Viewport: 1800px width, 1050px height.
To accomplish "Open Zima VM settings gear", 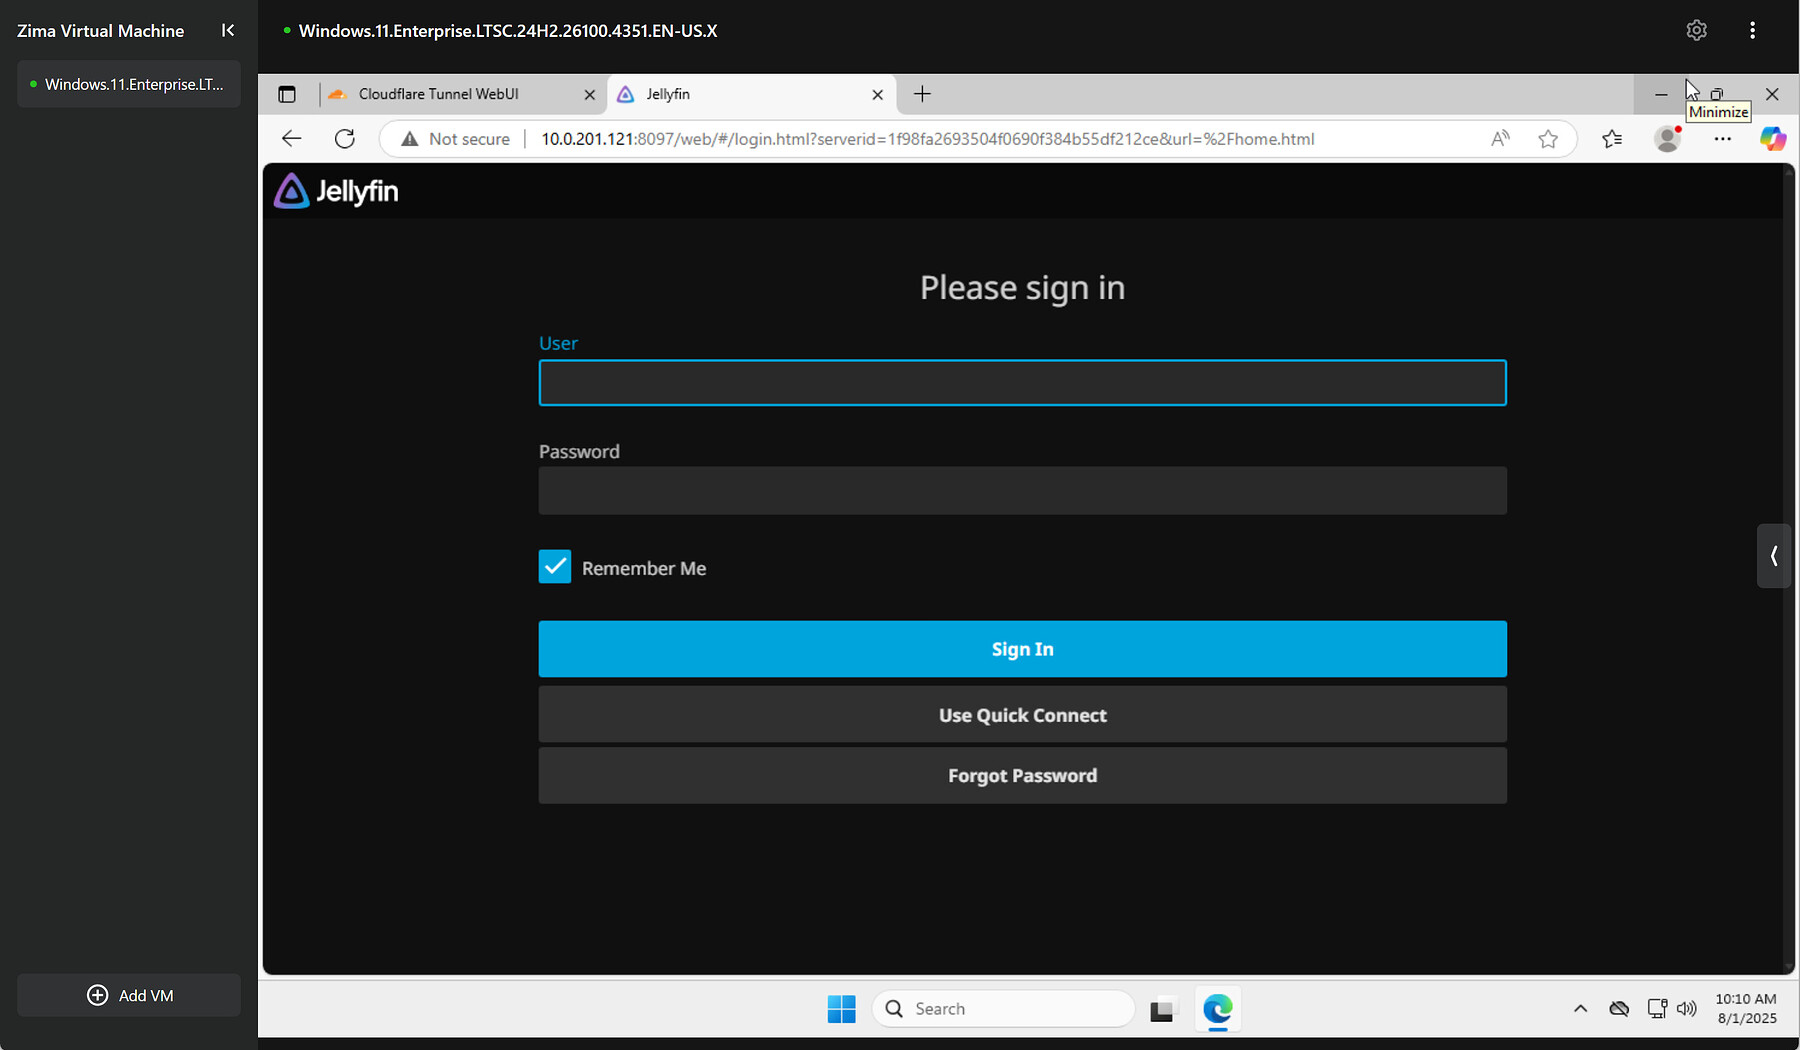I will pos(1696,30).
